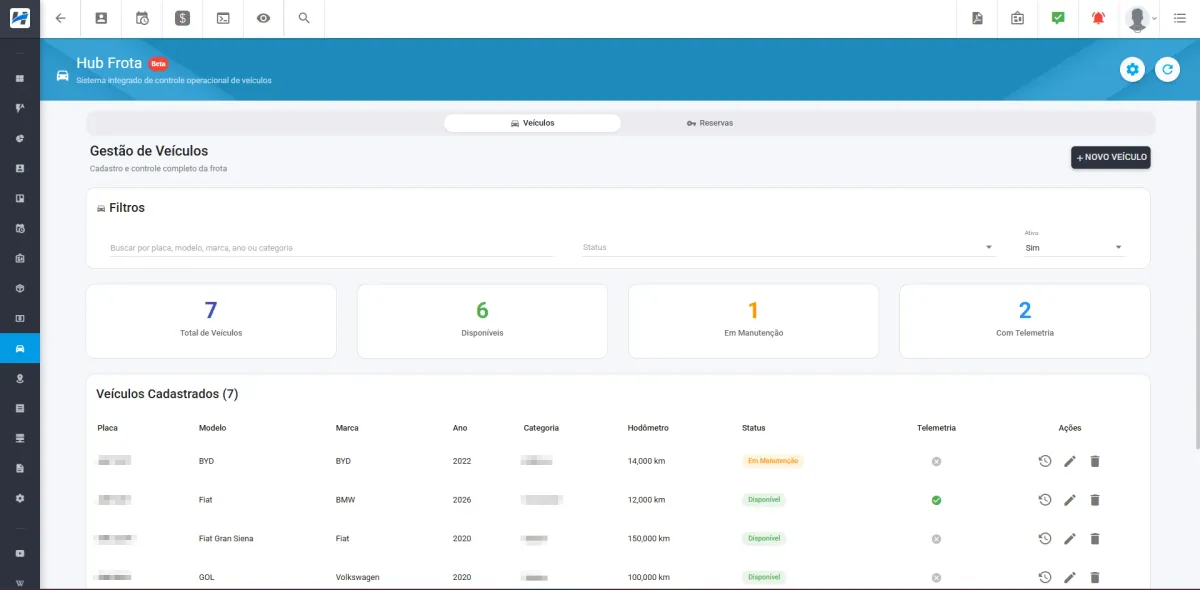
Task: Delete the GOL Volkswagen vehicle
Action: tap(1095, 577)
